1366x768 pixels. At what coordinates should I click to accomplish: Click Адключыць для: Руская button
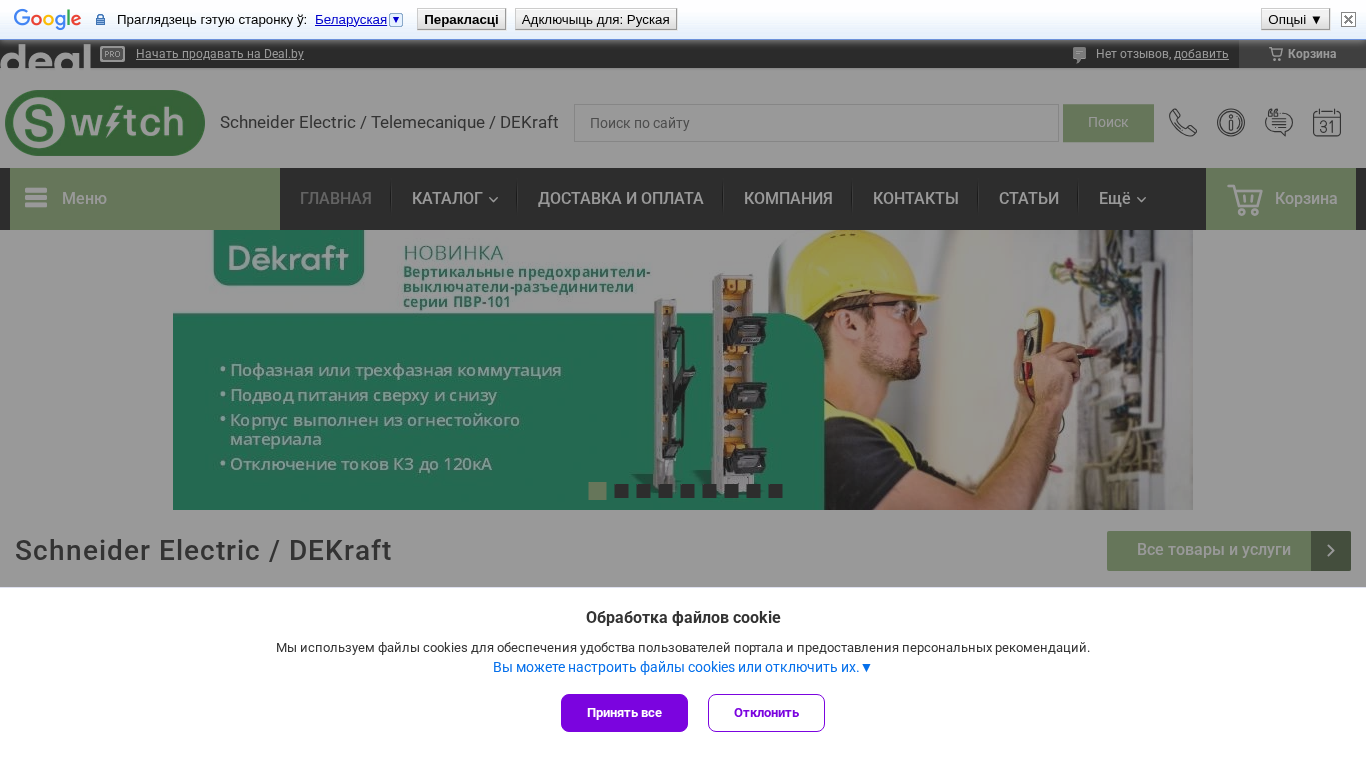[596, 19]
